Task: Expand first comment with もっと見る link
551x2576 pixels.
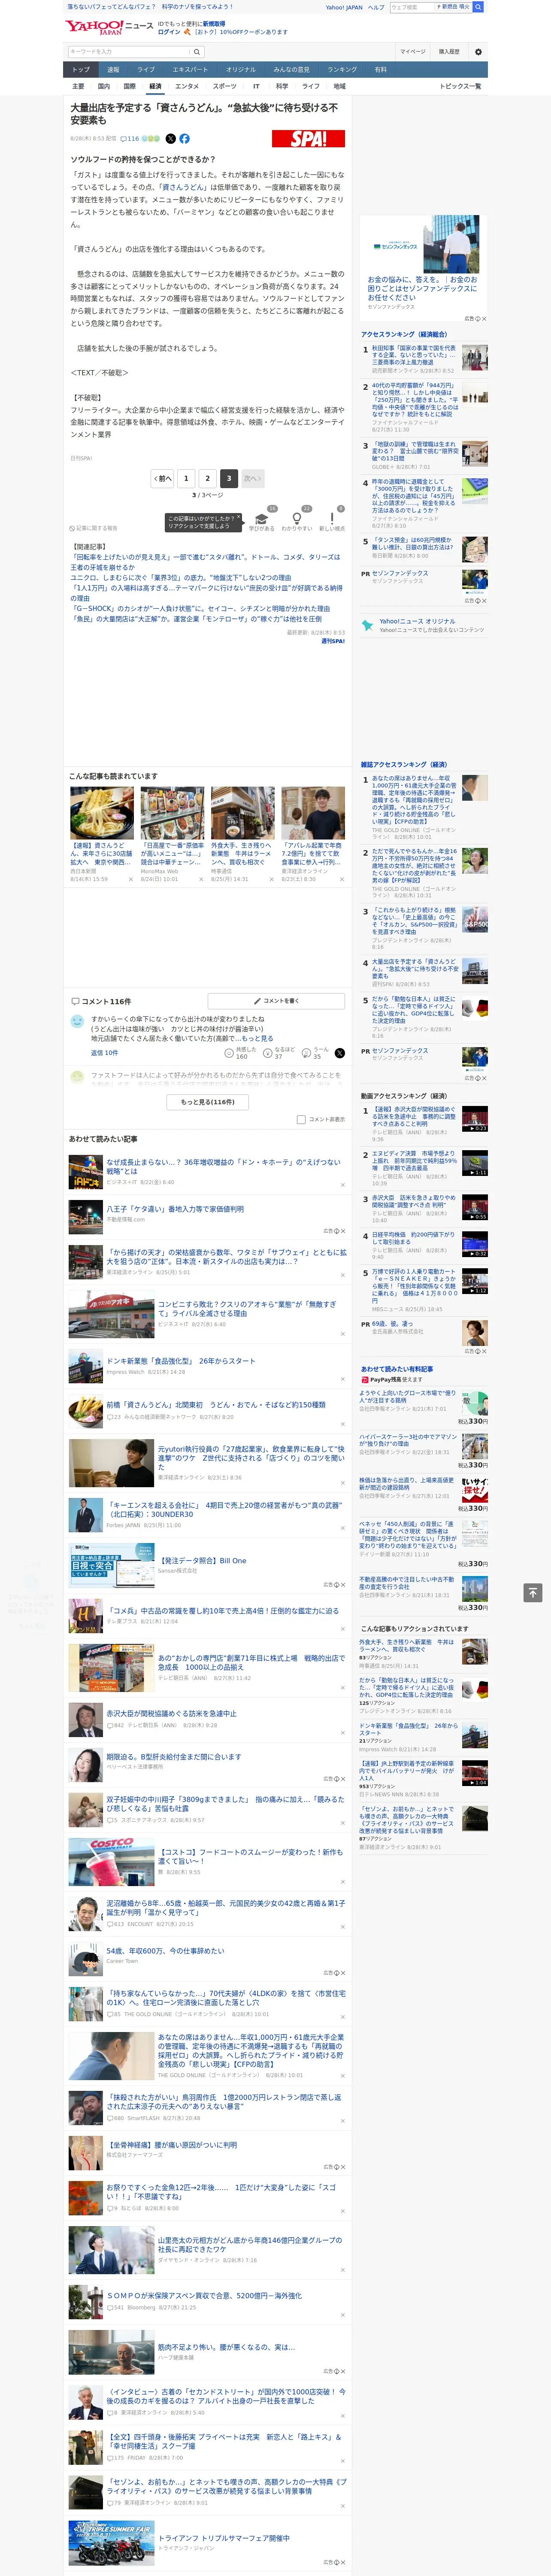Action: (257, 1039)
